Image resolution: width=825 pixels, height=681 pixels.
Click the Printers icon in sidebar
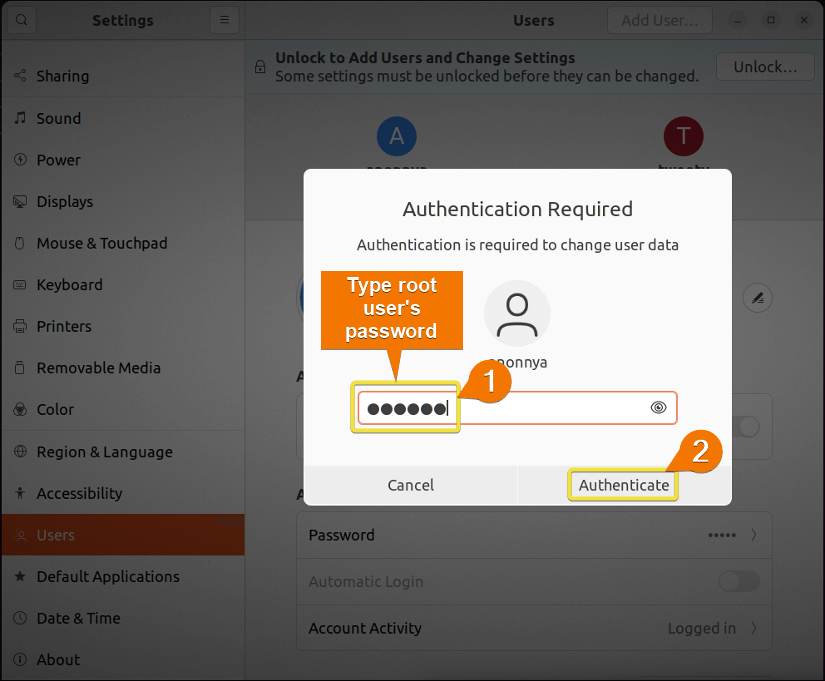click(x=20, y=326)
